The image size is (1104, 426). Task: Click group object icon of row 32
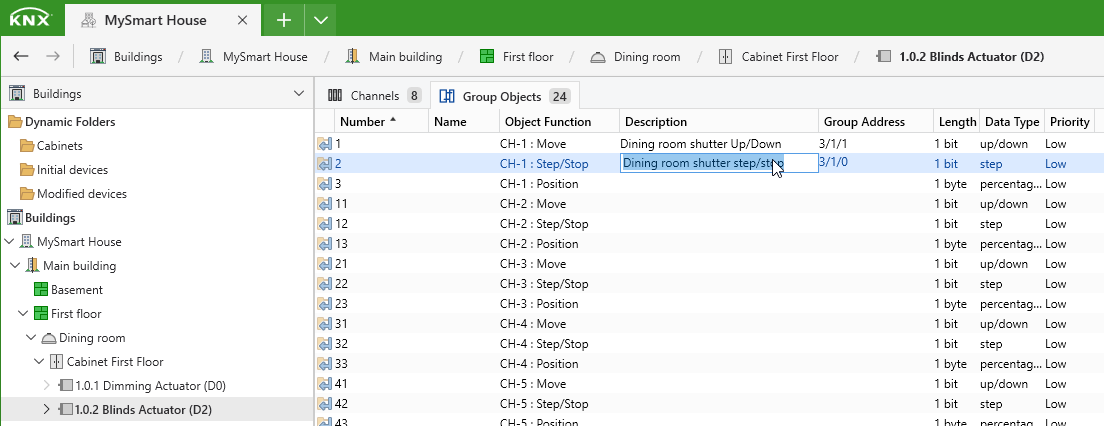click(324, 344)
